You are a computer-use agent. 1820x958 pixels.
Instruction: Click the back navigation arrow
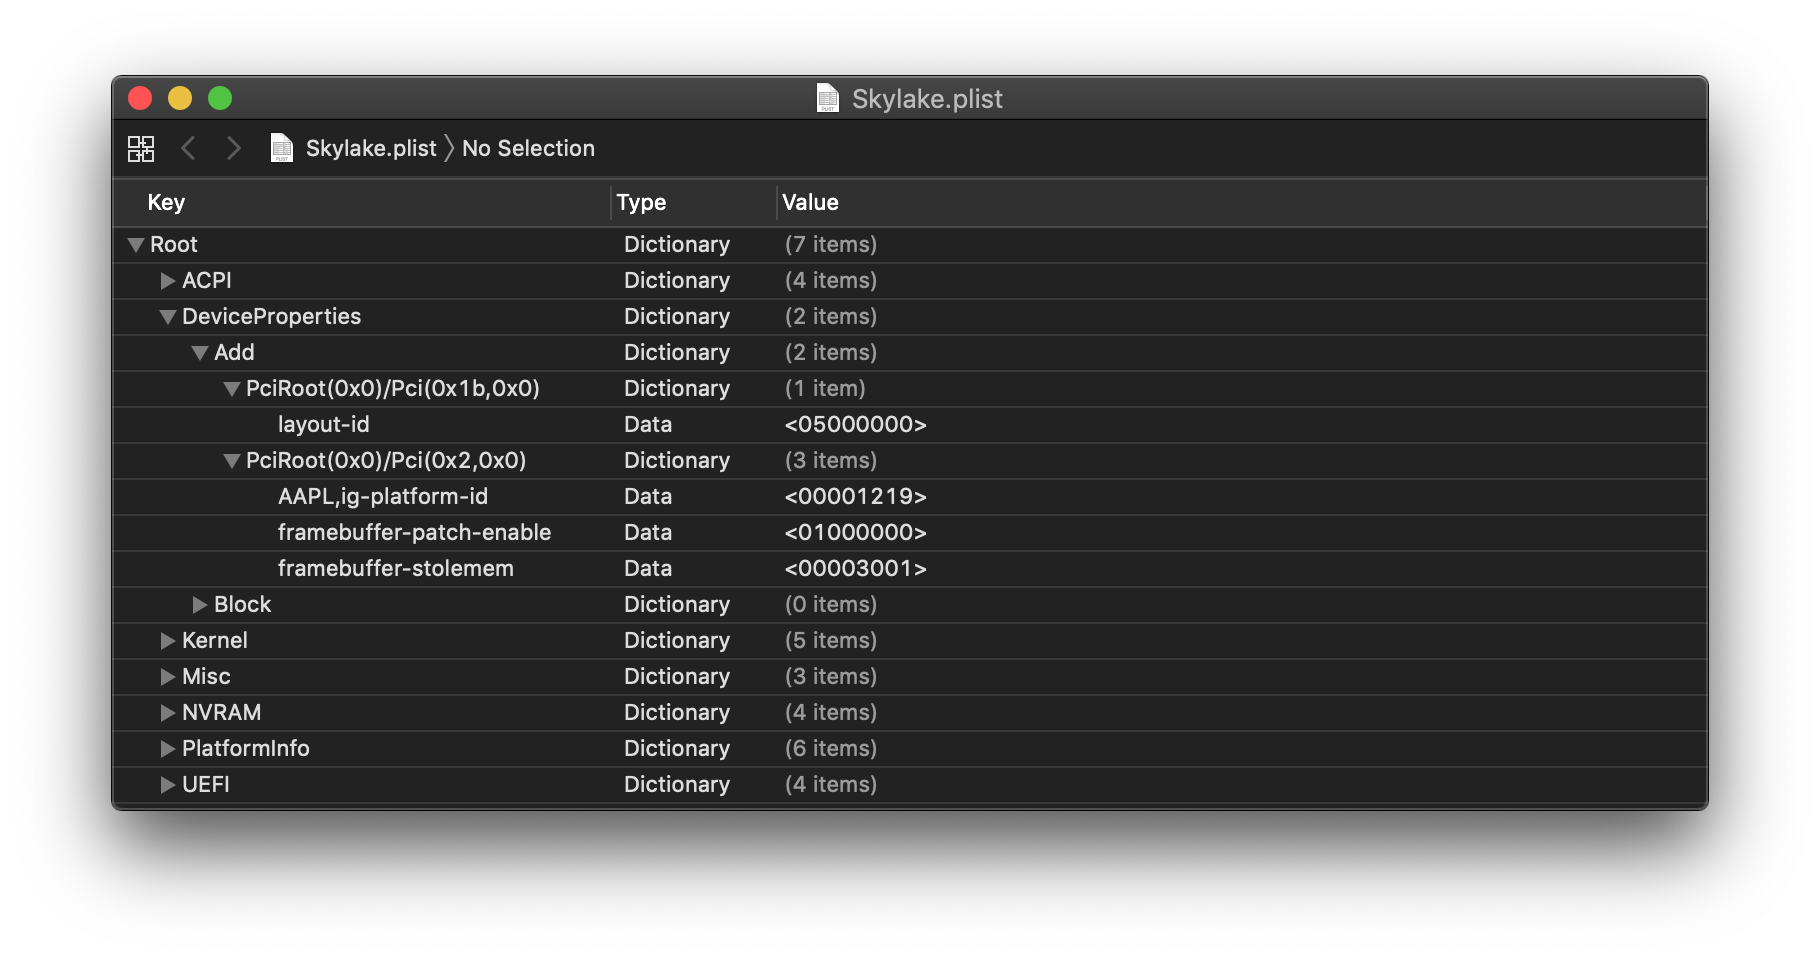(189, 148)
